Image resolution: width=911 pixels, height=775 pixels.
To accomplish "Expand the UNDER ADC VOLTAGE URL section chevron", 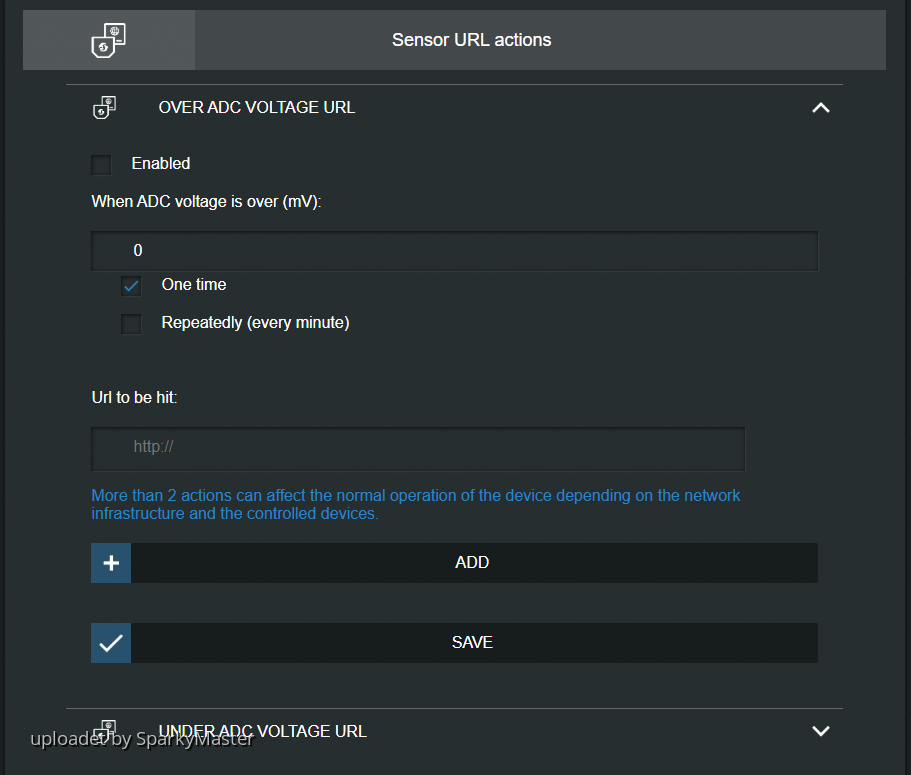I will click(820, 731).
